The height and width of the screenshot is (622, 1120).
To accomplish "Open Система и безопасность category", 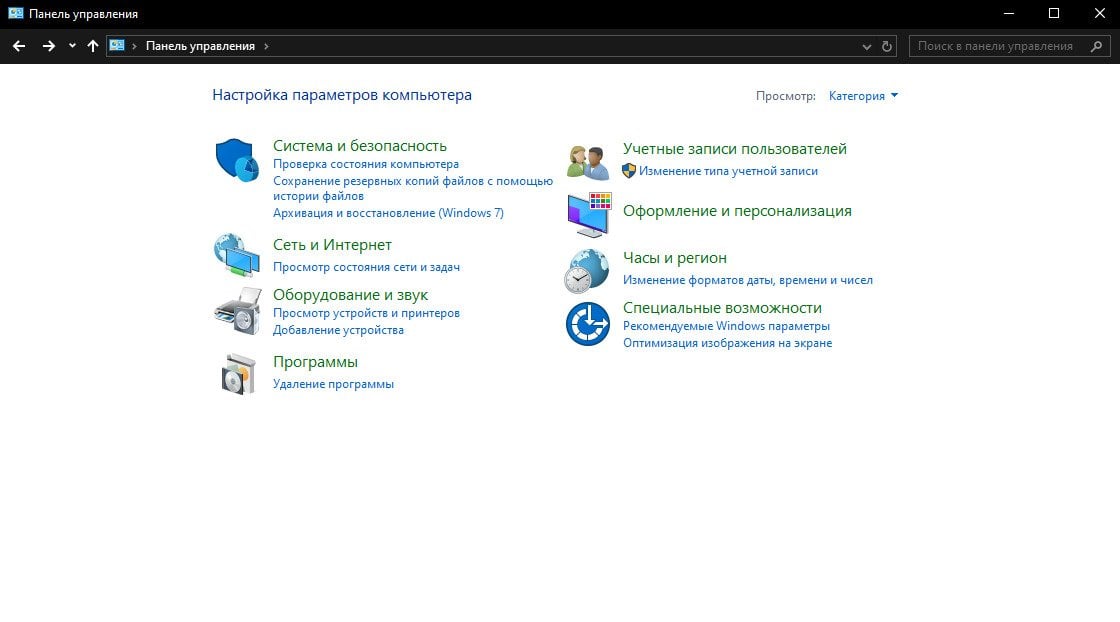I will tap(360, 146).
